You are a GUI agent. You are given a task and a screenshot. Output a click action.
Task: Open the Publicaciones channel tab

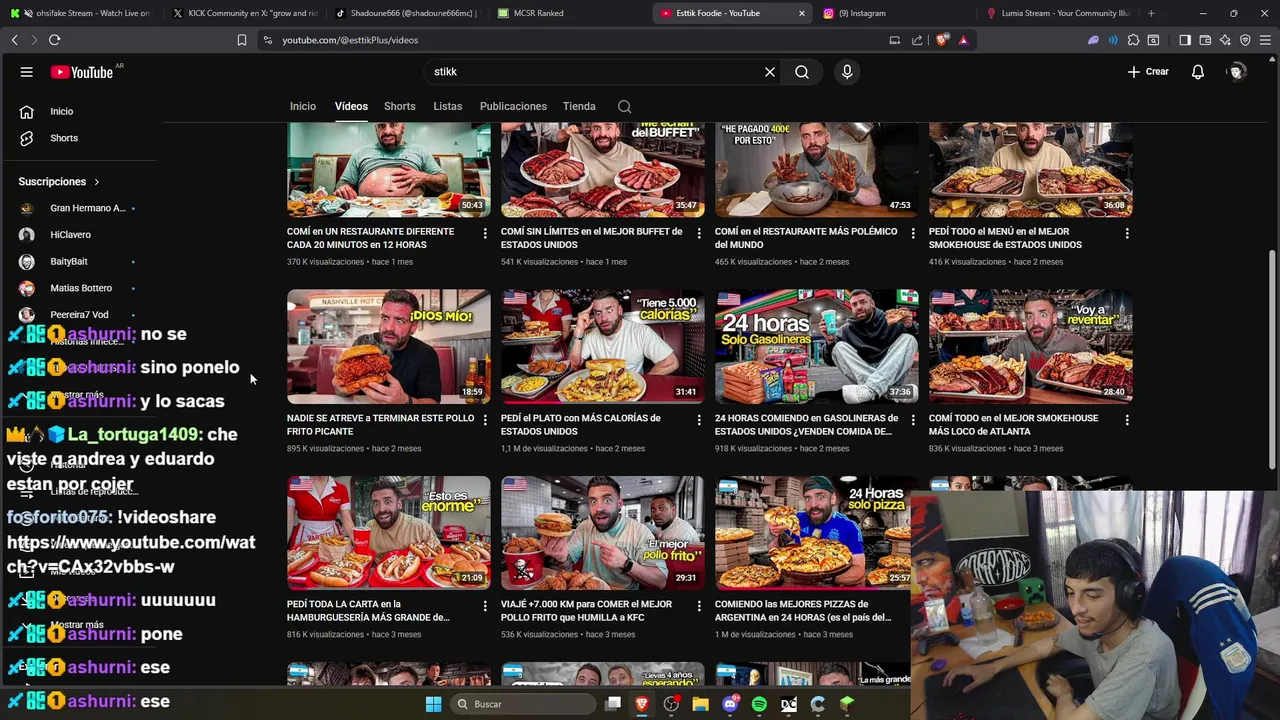point(513,106)
